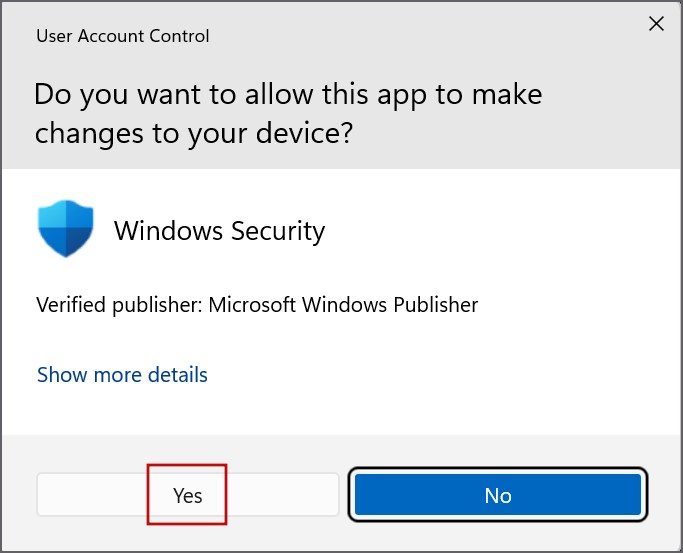Click the 'changes to your device?' text
Viewport: 683px width, 553px height.
194,133
